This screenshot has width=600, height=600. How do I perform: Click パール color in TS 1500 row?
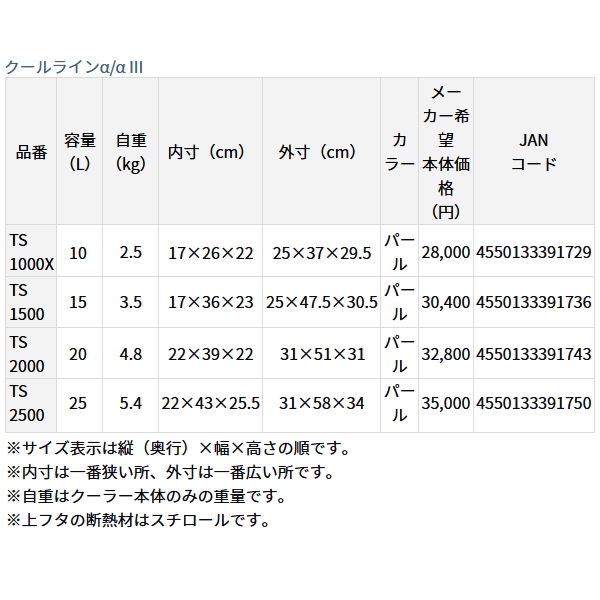399,302
